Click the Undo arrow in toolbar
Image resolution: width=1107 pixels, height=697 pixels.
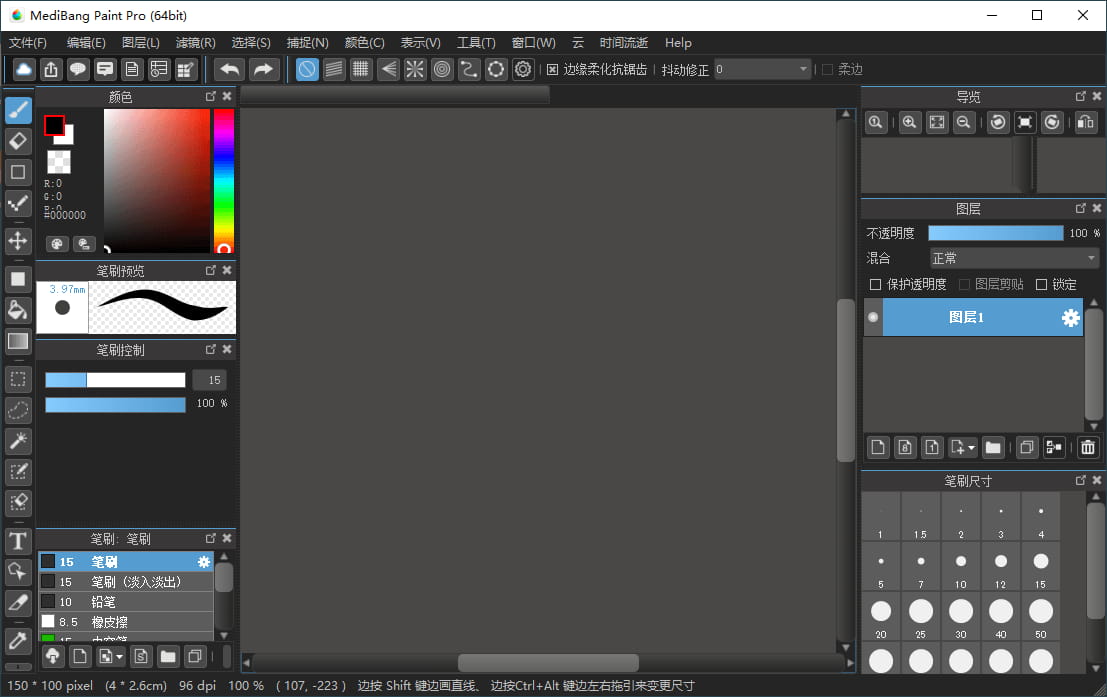click(x=230, y=69)
